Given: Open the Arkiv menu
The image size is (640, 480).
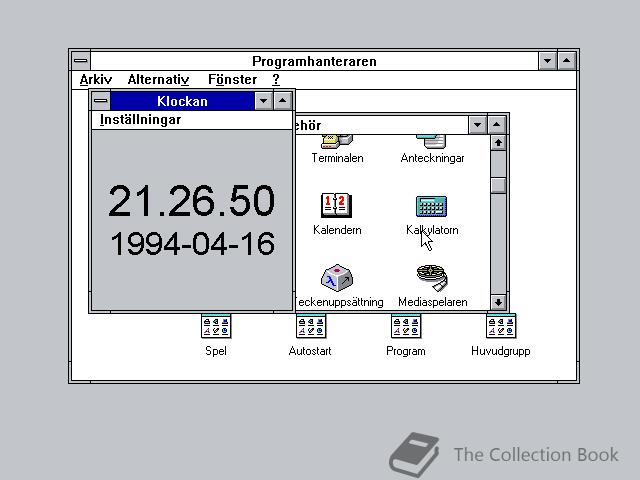Looking at the screenshot, I should [x=96, y=79].
